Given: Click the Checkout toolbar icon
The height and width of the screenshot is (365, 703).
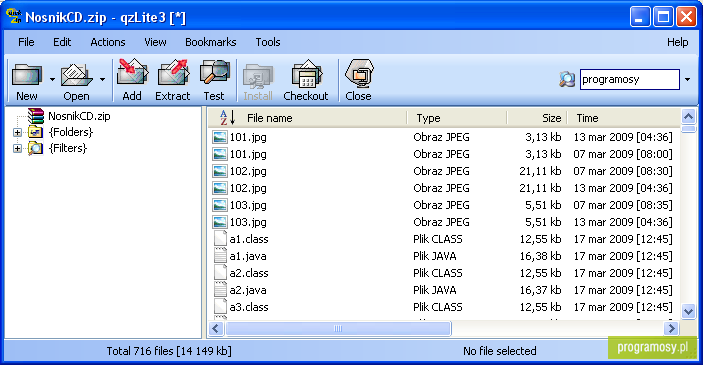Looking at the screenshot, I should point(306,74).
